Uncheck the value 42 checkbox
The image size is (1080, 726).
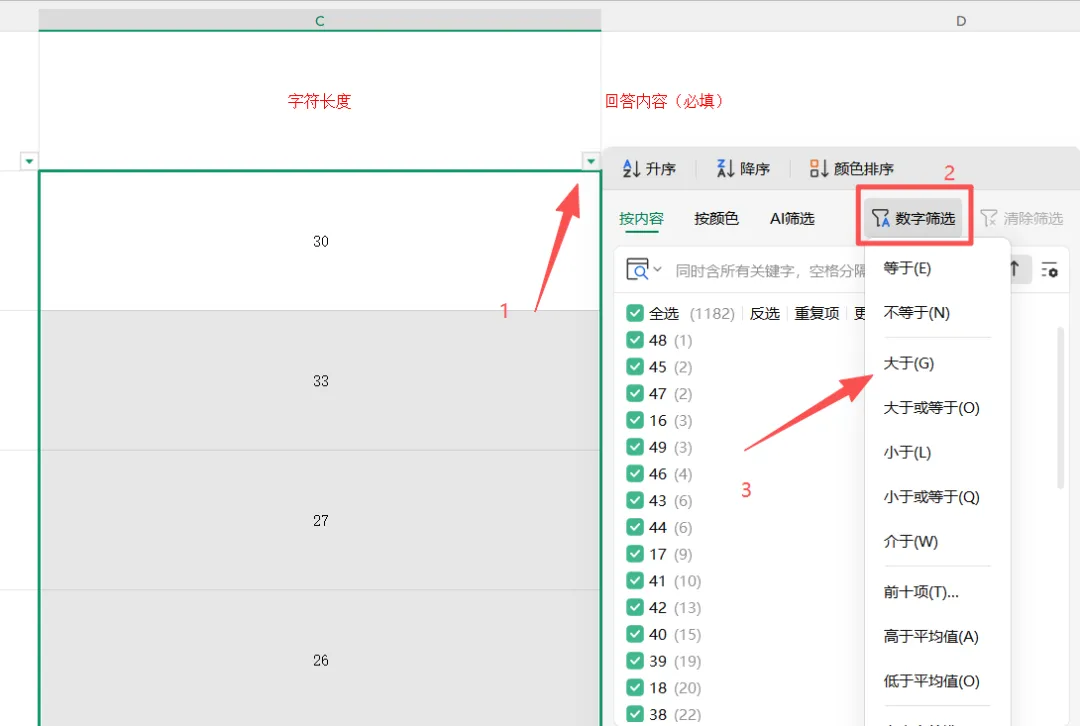pos(635,608)
